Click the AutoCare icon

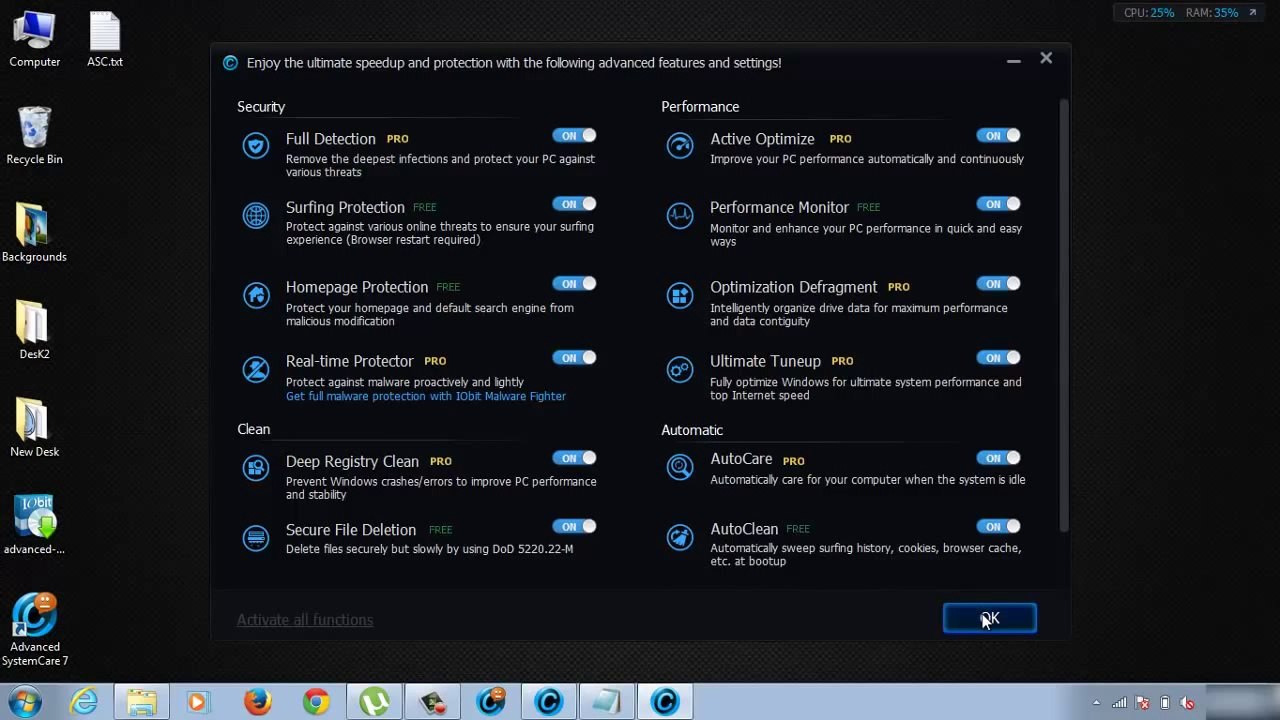tap(680, 466)
